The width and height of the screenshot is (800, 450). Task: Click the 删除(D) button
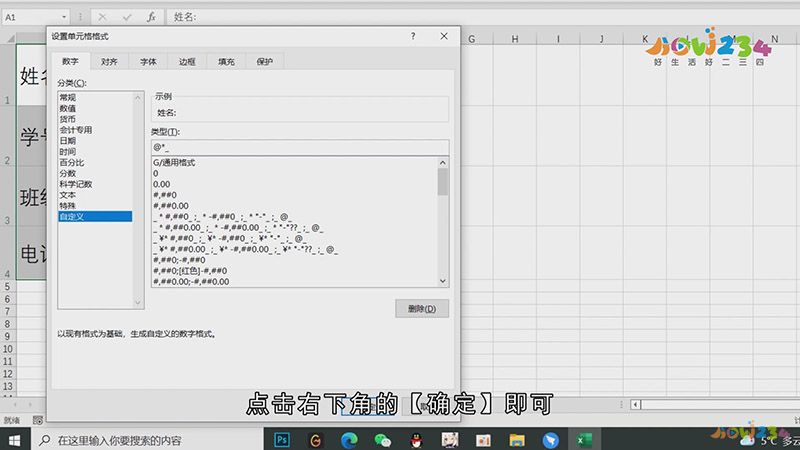[422, 309]
